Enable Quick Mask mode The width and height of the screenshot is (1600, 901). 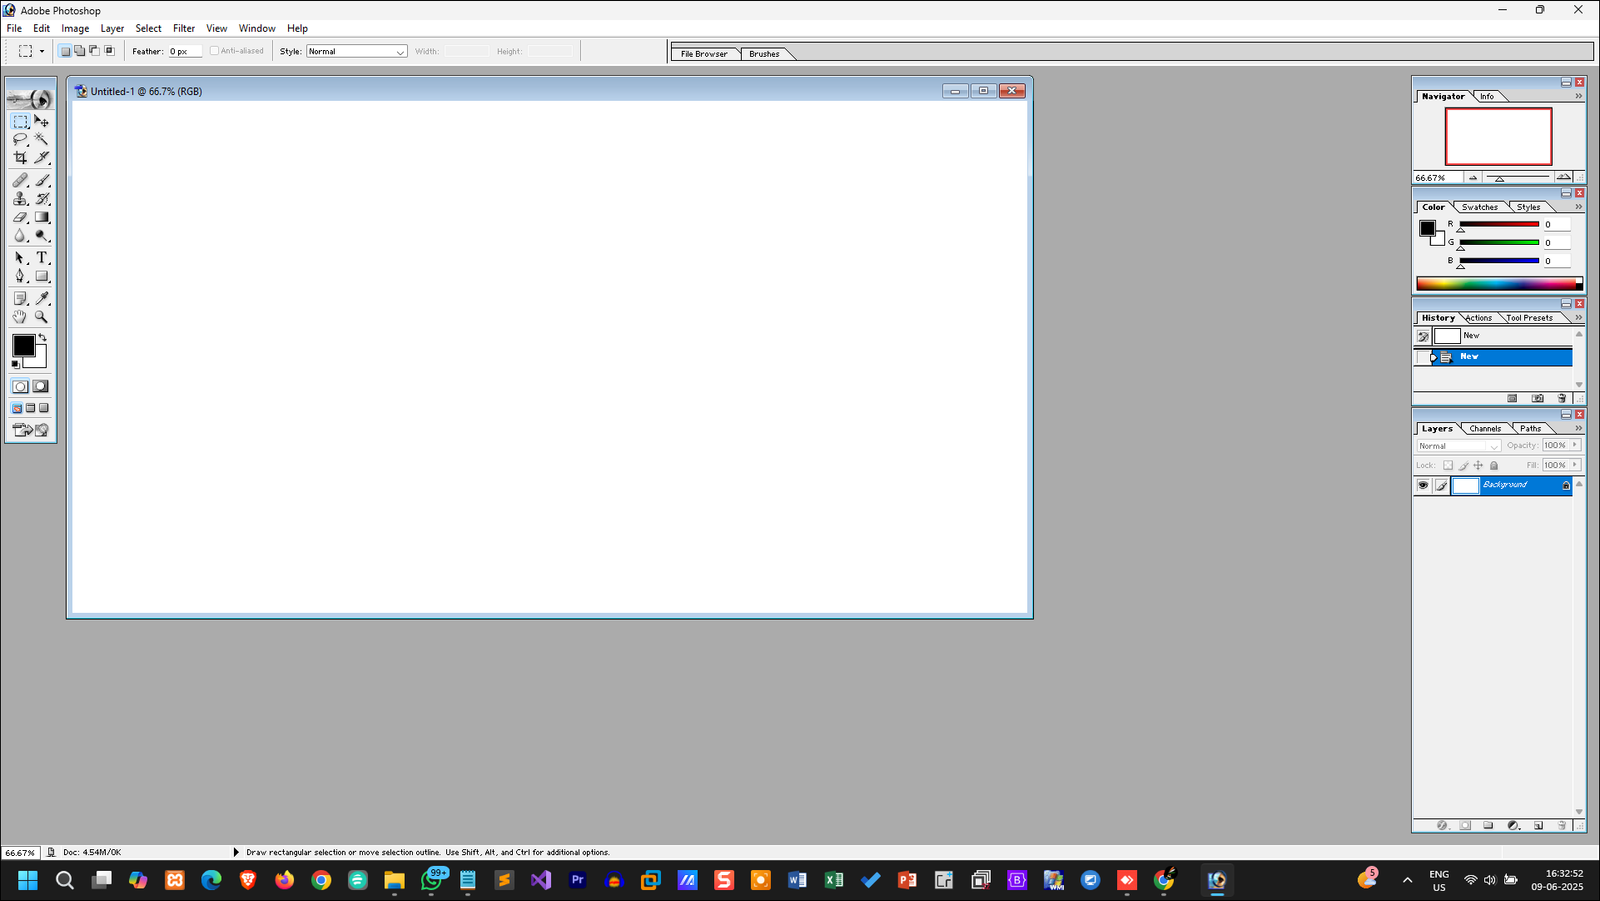(41, 386)
